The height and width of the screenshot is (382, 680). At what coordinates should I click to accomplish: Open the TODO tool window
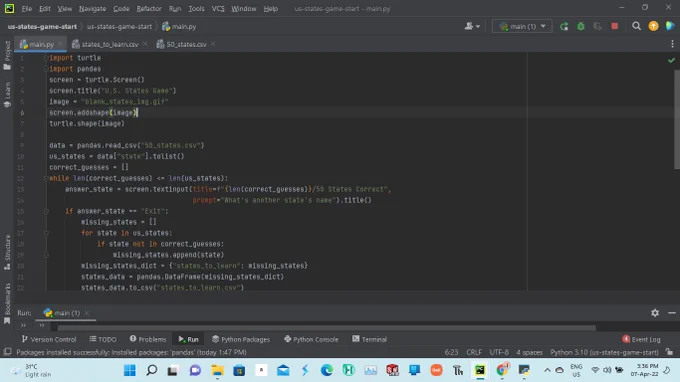103,339
